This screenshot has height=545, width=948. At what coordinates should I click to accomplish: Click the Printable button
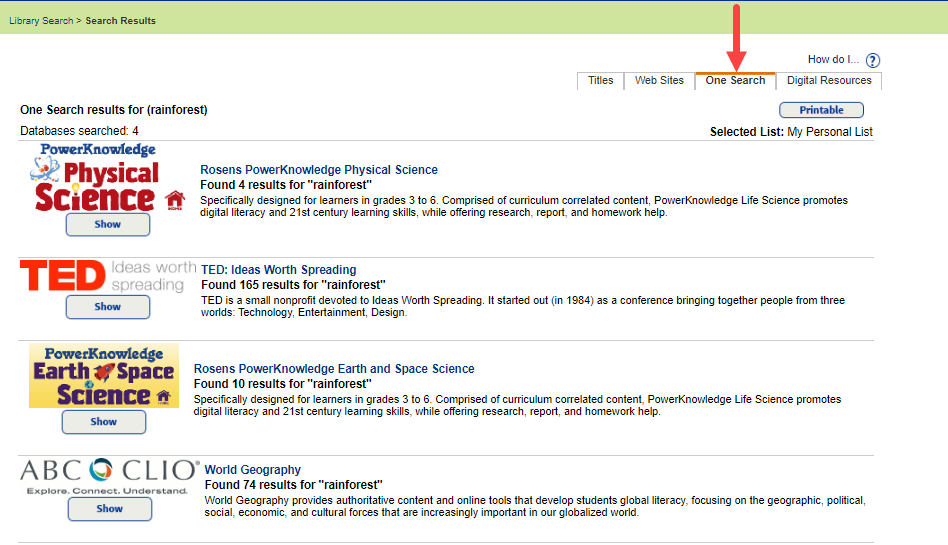[x=821, y=110]
